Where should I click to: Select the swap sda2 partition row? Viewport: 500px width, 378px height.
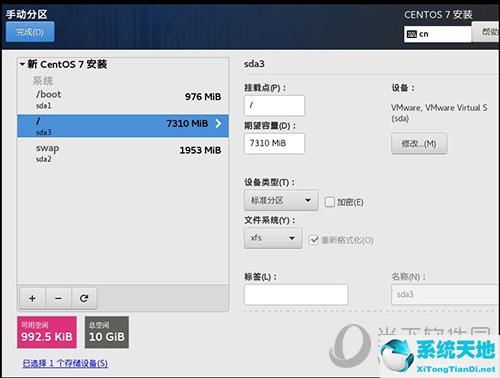click(123, 153)
